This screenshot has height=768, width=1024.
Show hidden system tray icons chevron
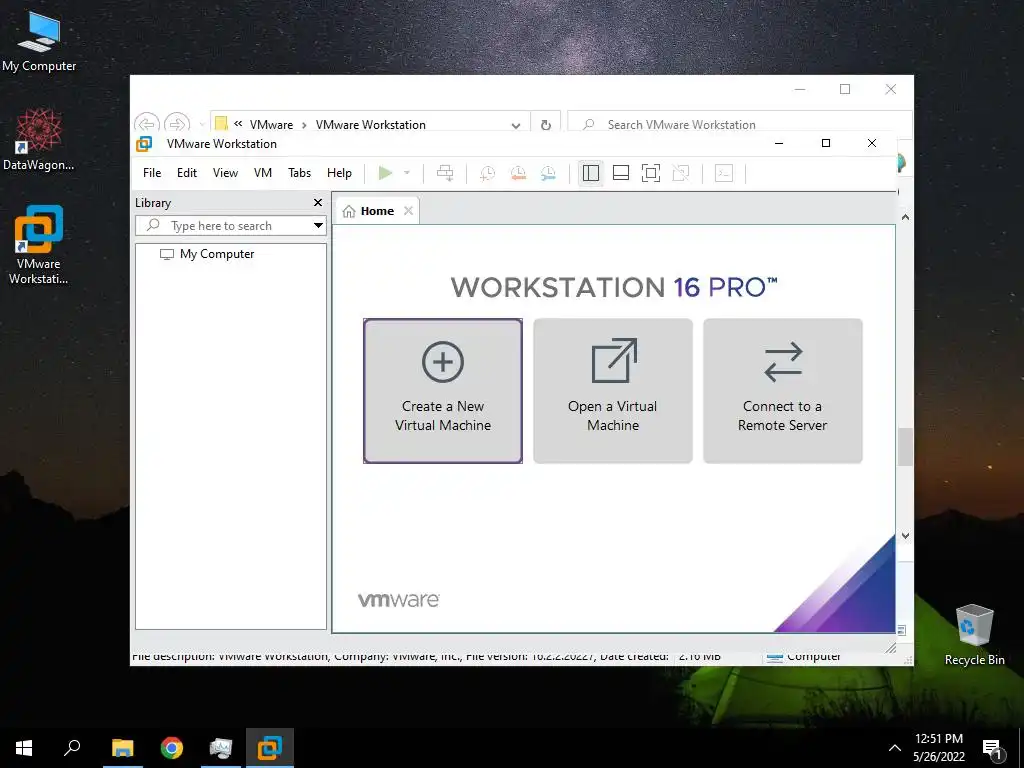pos(895,748)
